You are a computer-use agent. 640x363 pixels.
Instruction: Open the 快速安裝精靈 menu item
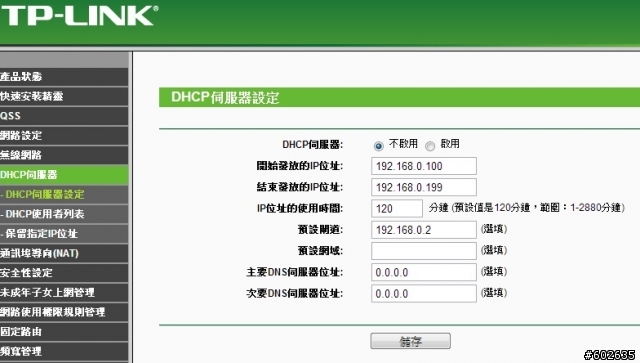coord(64,96)
